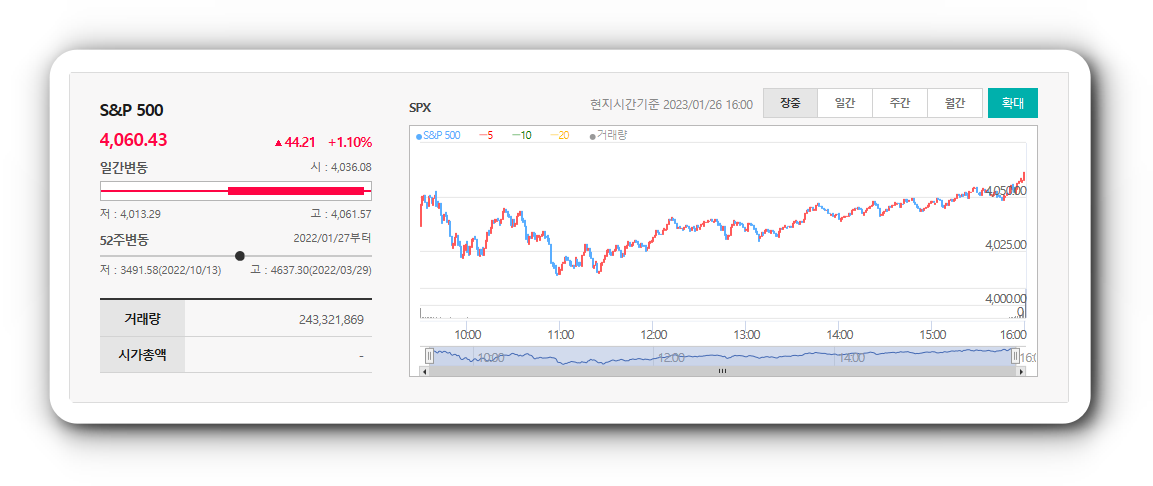Image resolution: width=1153 pixels, height=486 pixels.
Task: Click the 4,025.00 y-axis label
Action: [x=1005, y=245]
